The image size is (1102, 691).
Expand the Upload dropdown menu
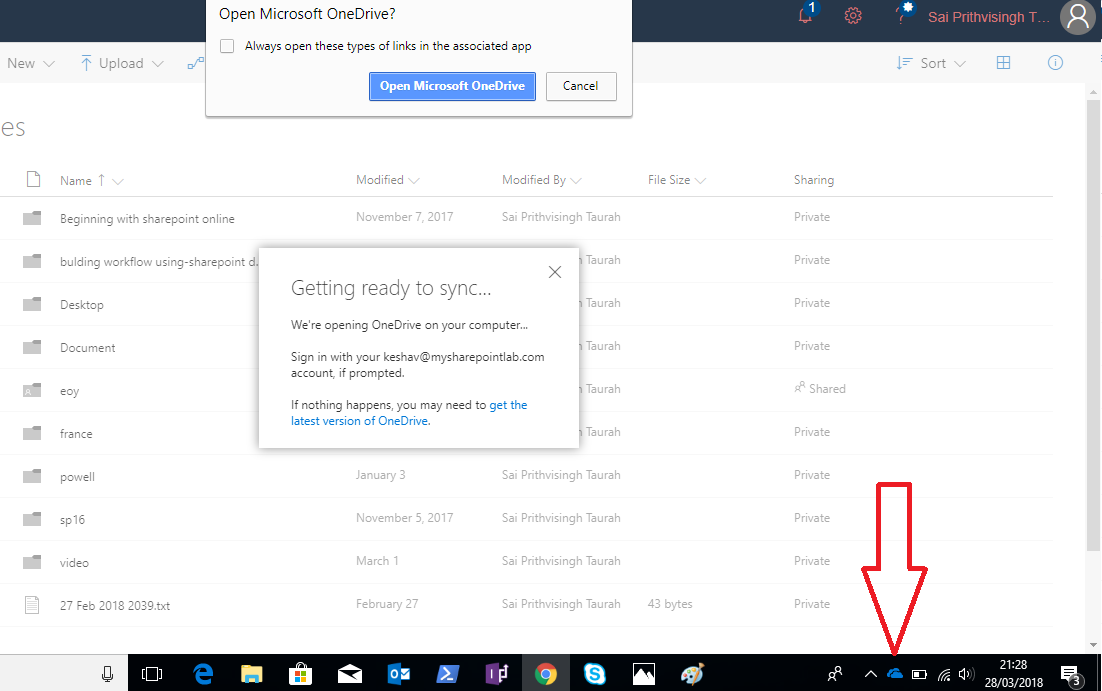[x=122, y=63]
